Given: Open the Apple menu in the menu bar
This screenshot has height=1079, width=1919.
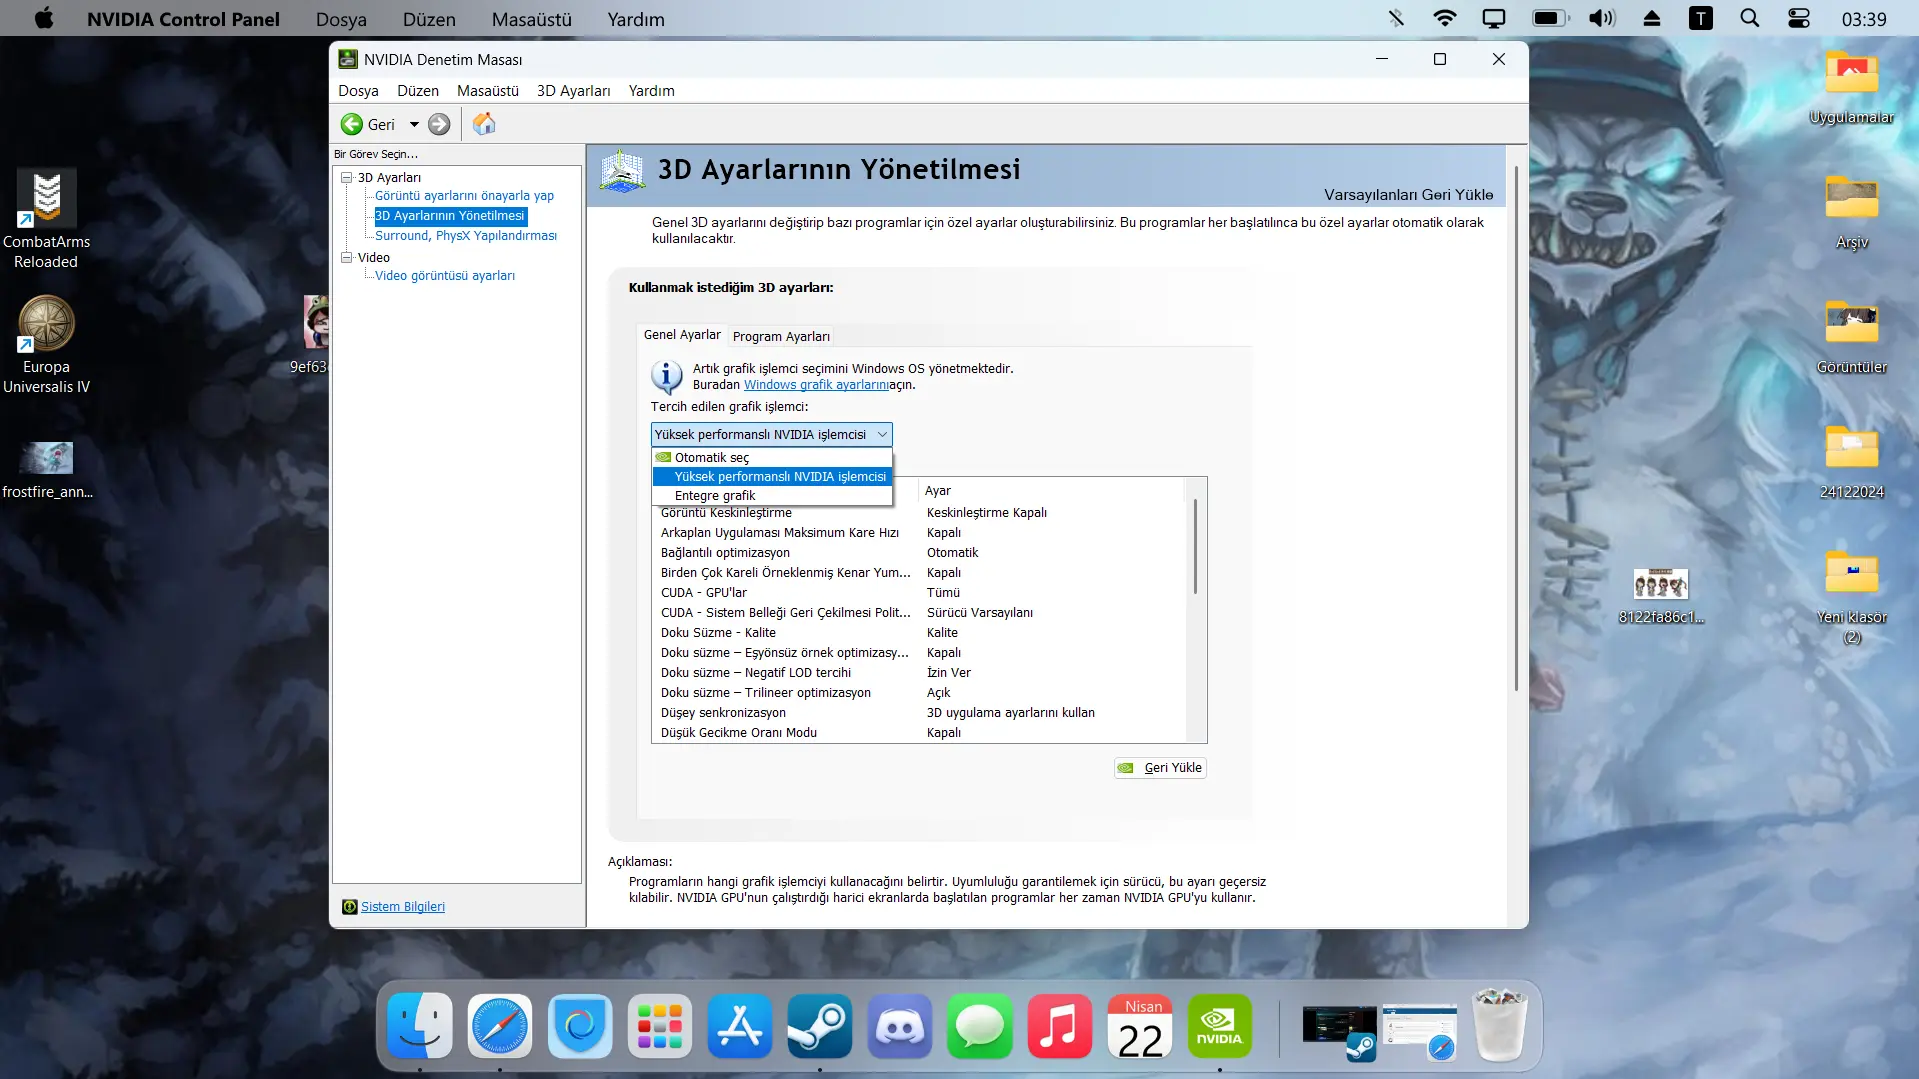Looking at the screenshot, I should [x=44, y=19].
